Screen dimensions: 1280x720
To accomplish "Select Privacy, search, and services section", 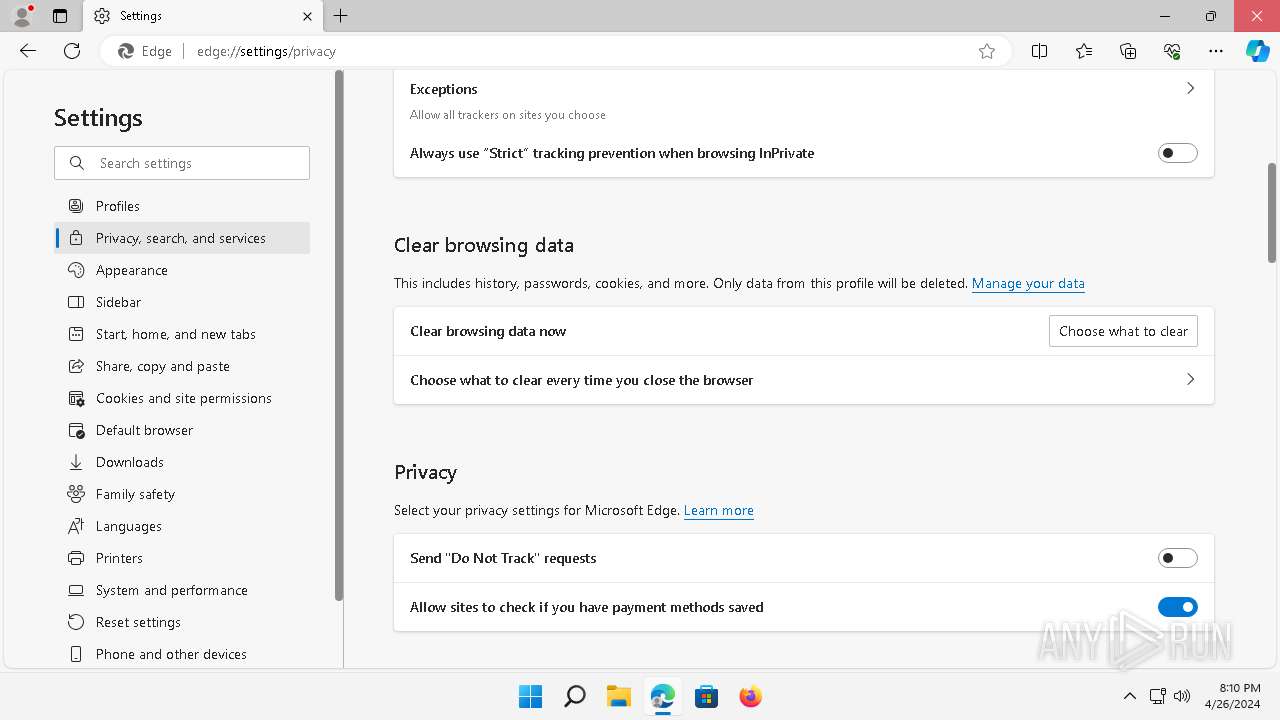I will click(x=182, y=238).
